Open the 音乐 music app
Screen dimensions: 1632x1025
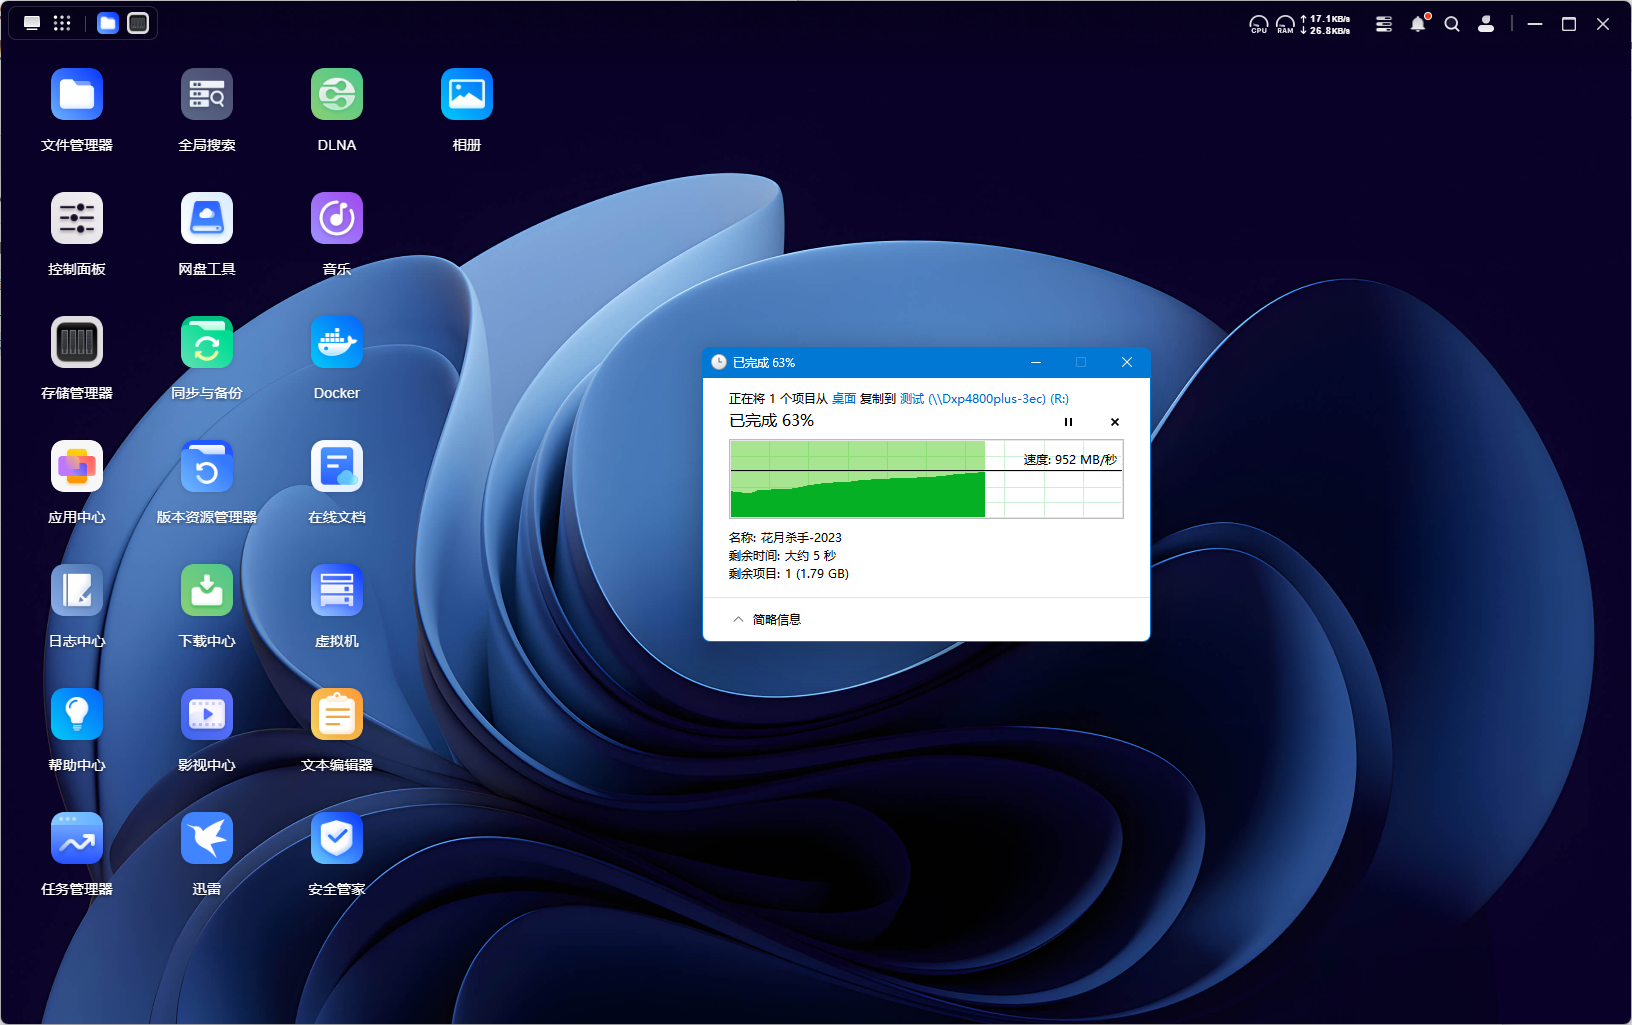tap(337, 218)
